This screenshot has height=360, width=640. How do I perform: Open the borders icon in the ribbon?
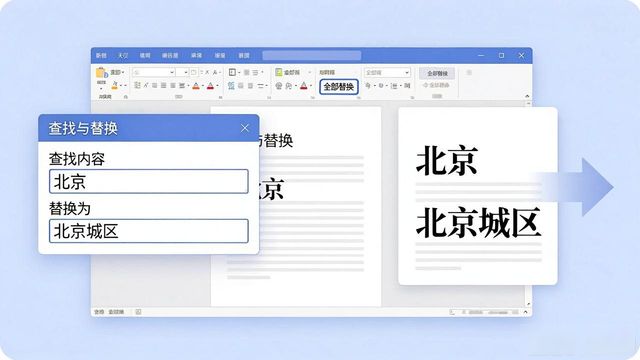coord(232,72)
